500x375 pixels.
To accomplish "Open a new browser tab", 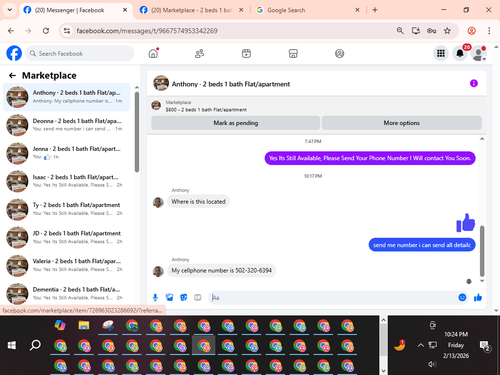I will point(375,10).
